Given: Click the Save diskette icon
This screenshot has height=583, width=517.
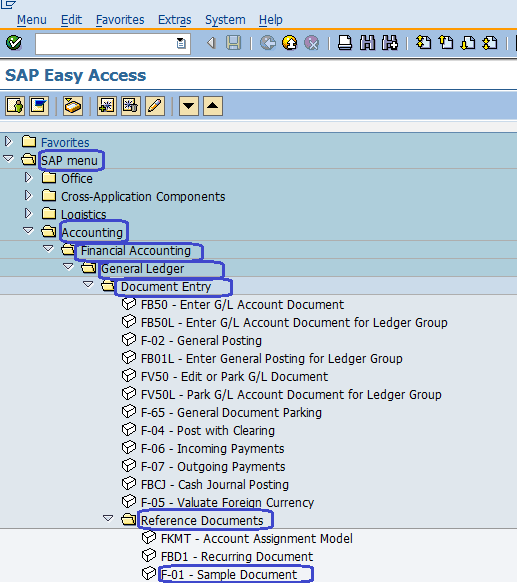Looking at the screenshot, I should pyautogui.click(x=234, y=43).
